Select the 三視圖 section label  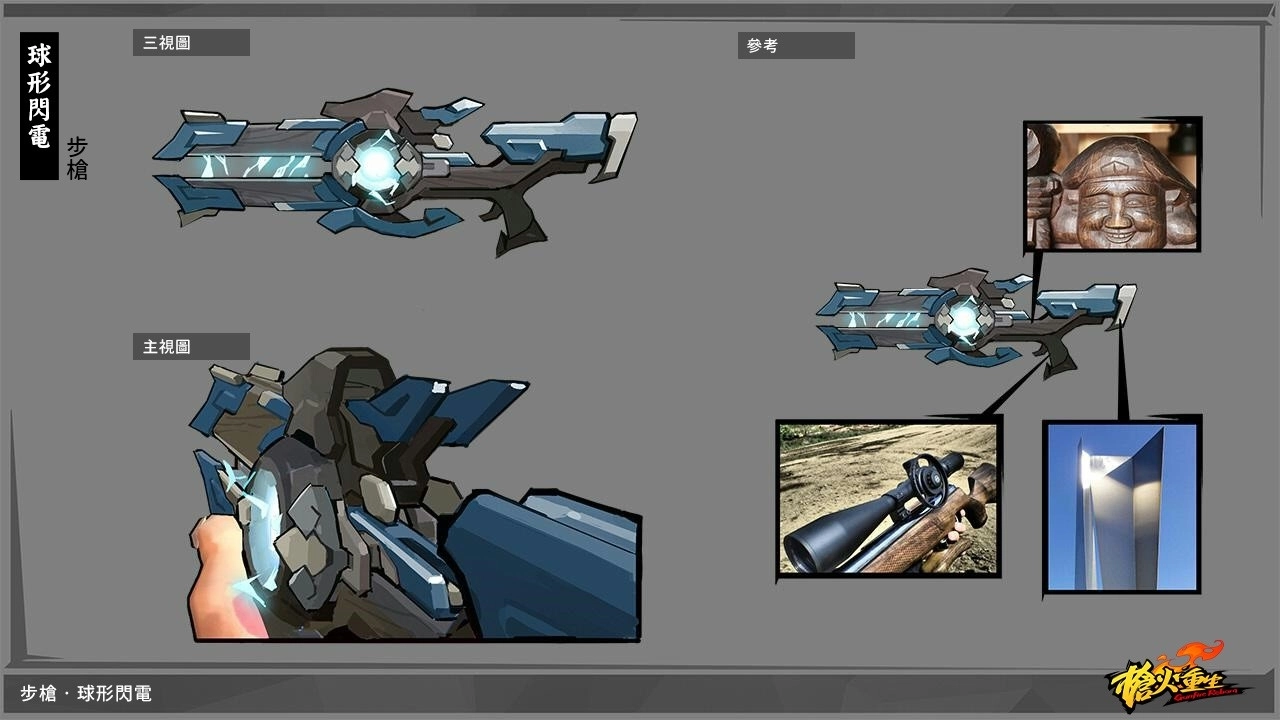point(191,43)
